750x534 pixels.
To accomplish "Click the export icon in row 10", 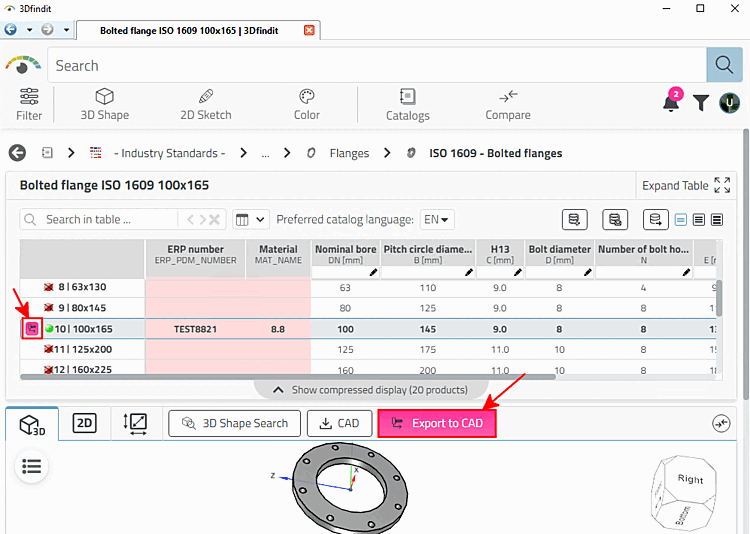I will [x=32, y=329].
